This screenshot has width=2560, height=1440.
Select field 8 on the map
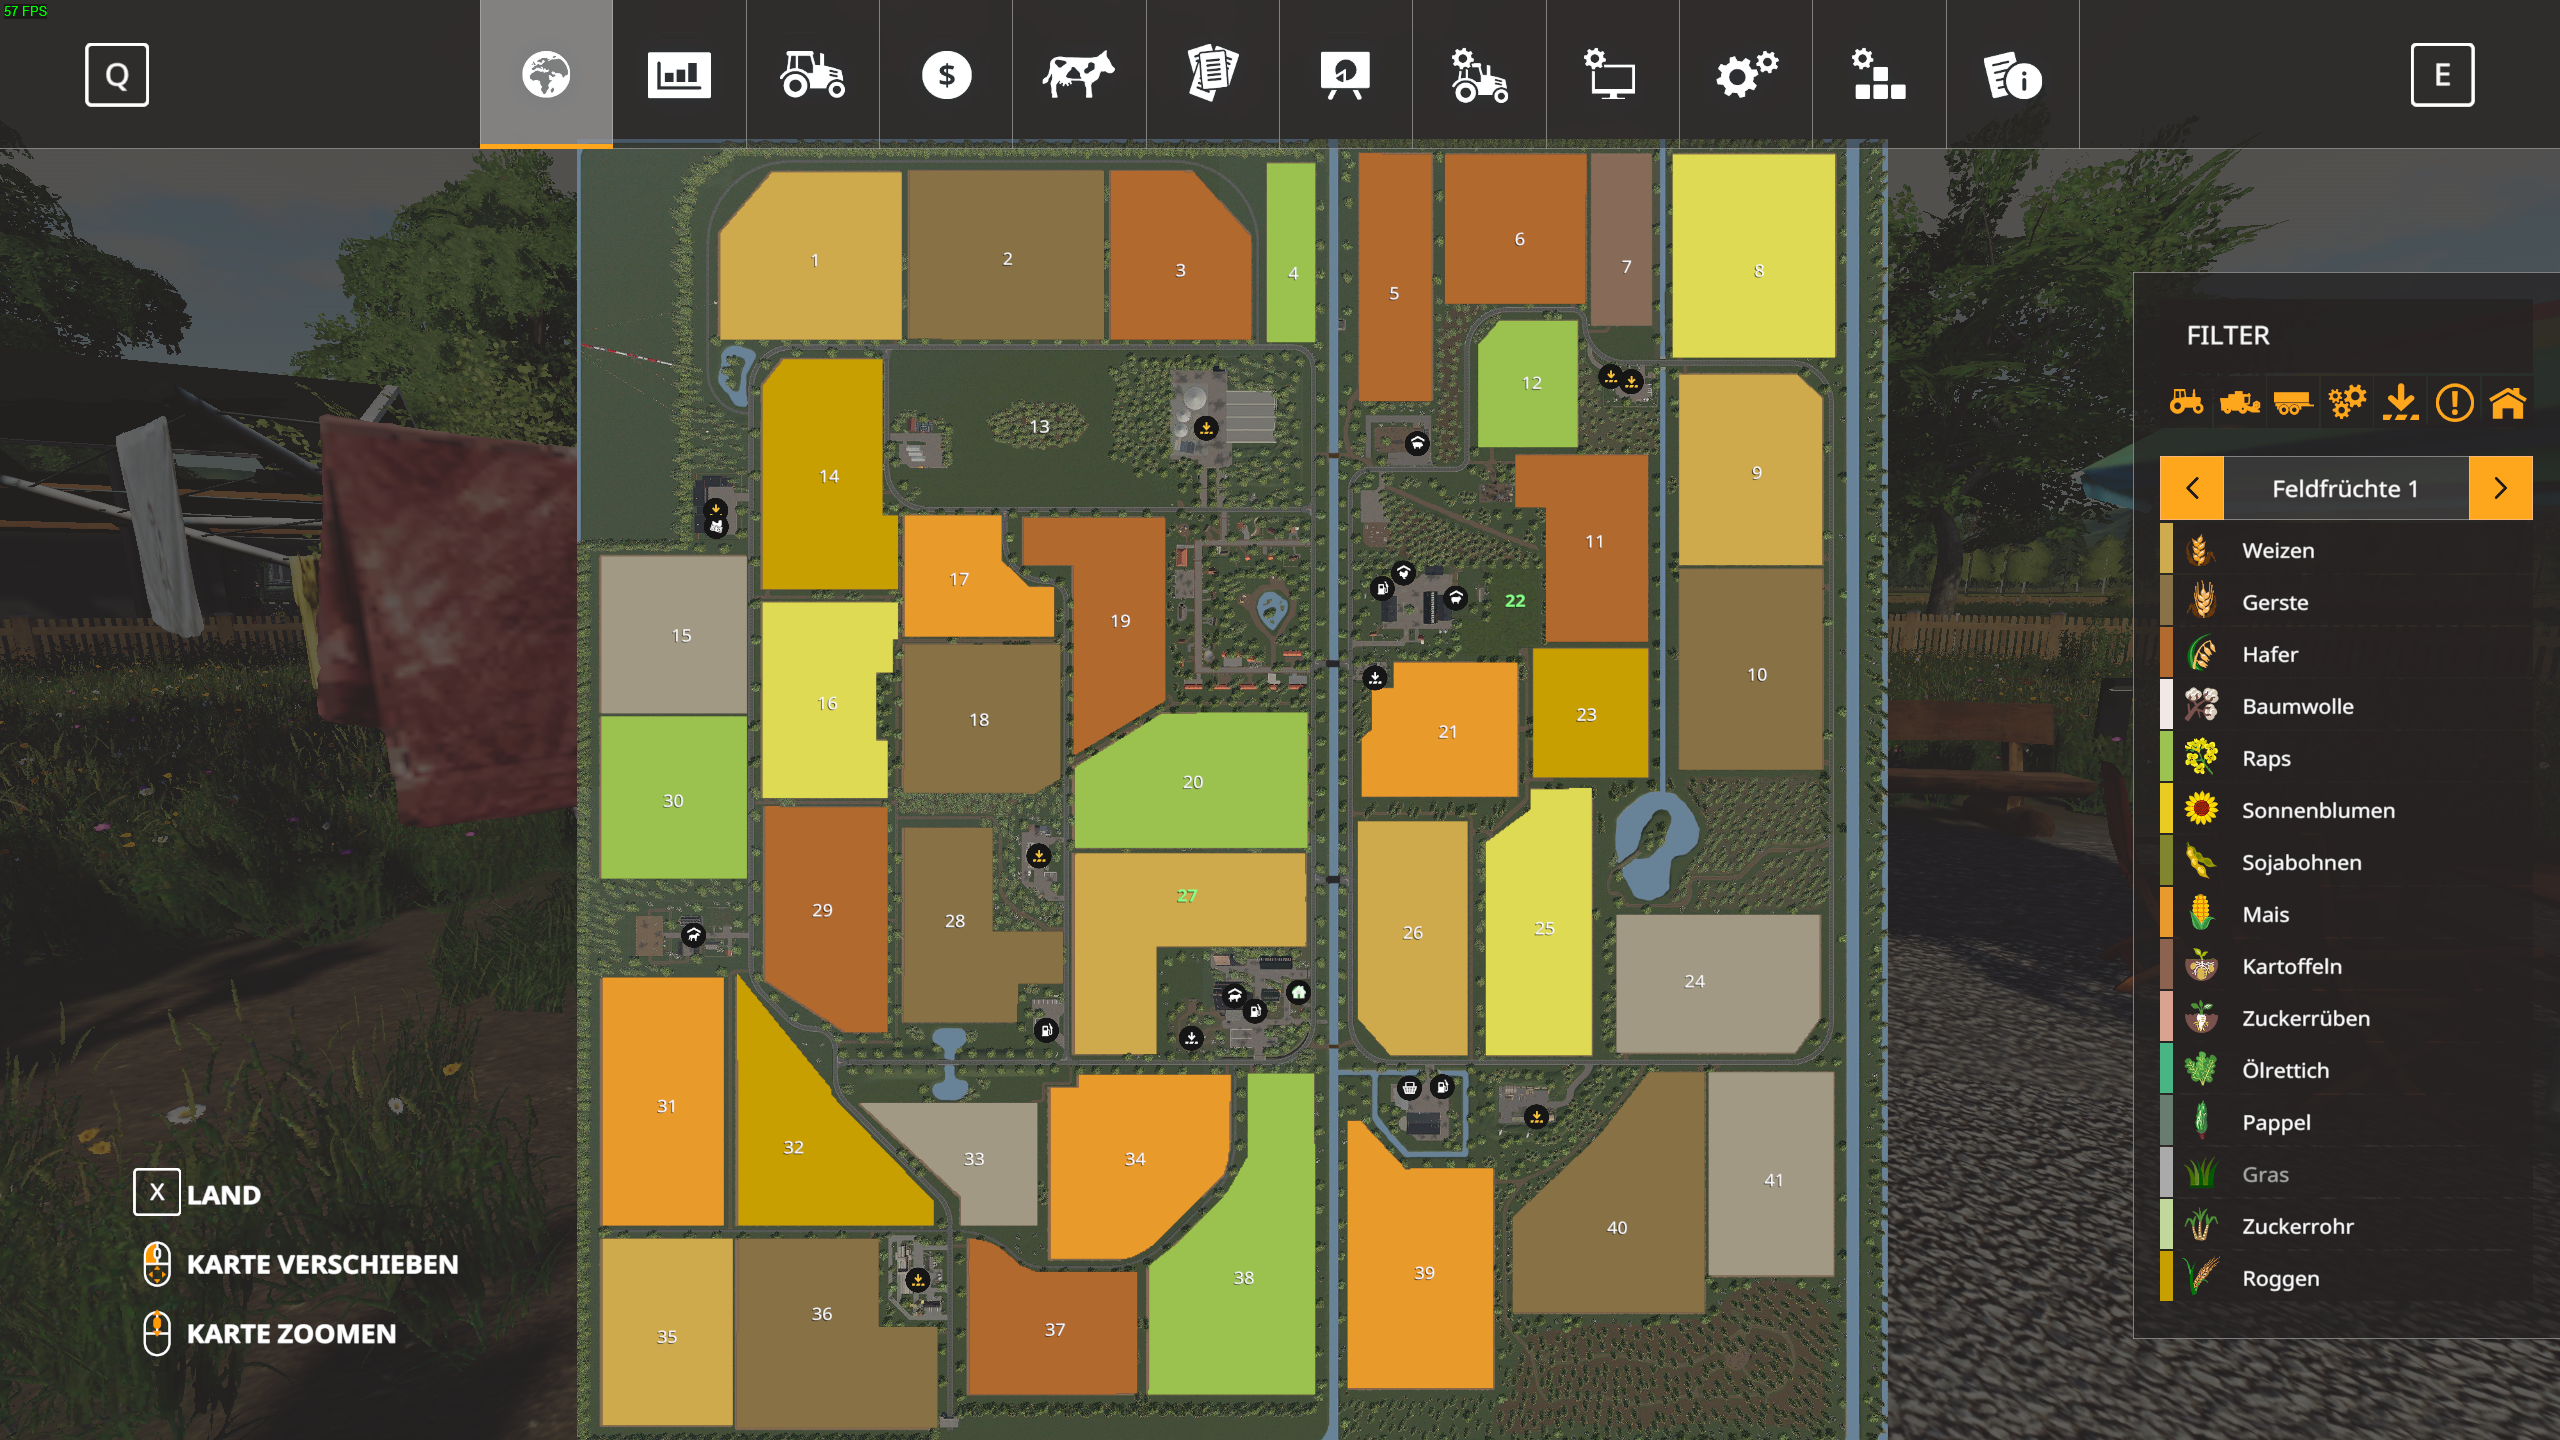pyautogui.click(x=1754, y=256)
